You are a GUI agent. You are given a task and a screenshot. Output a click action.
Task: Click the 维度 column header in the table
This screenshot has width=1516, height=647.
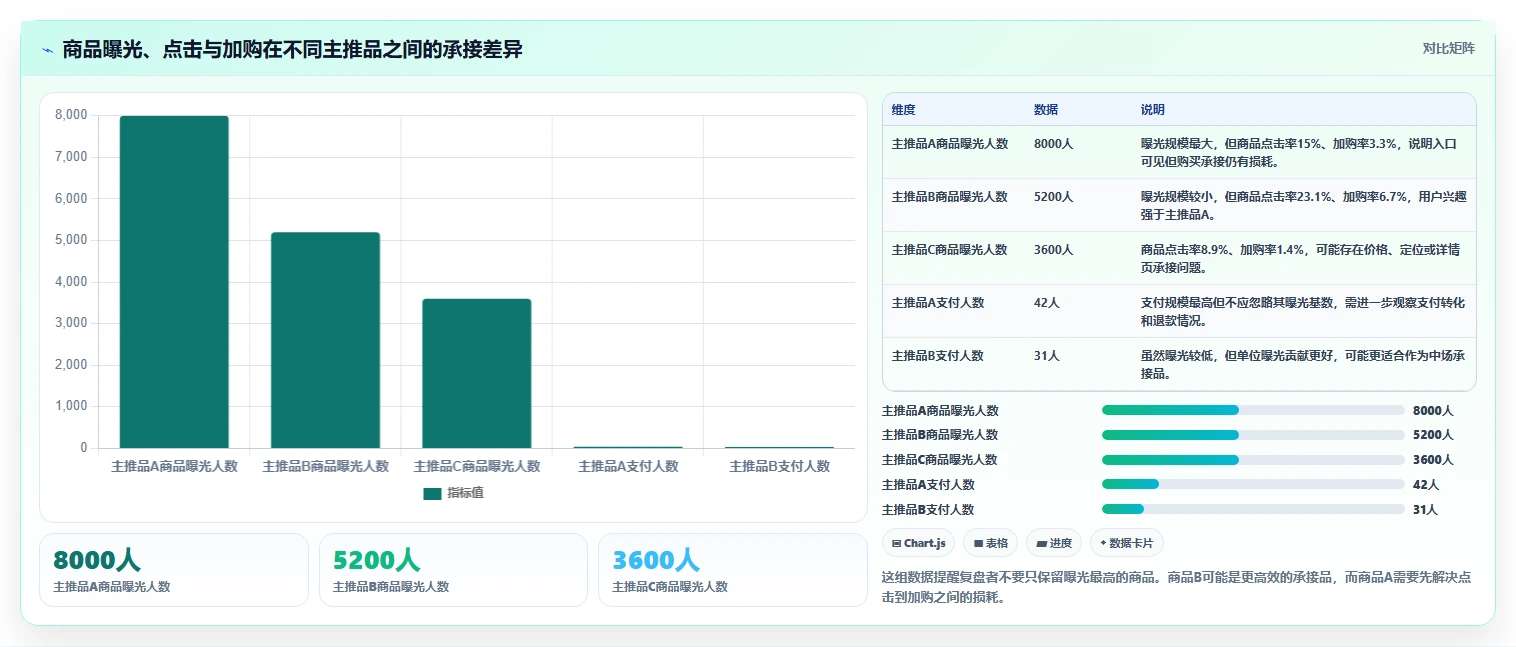click(x=903, y=110)
